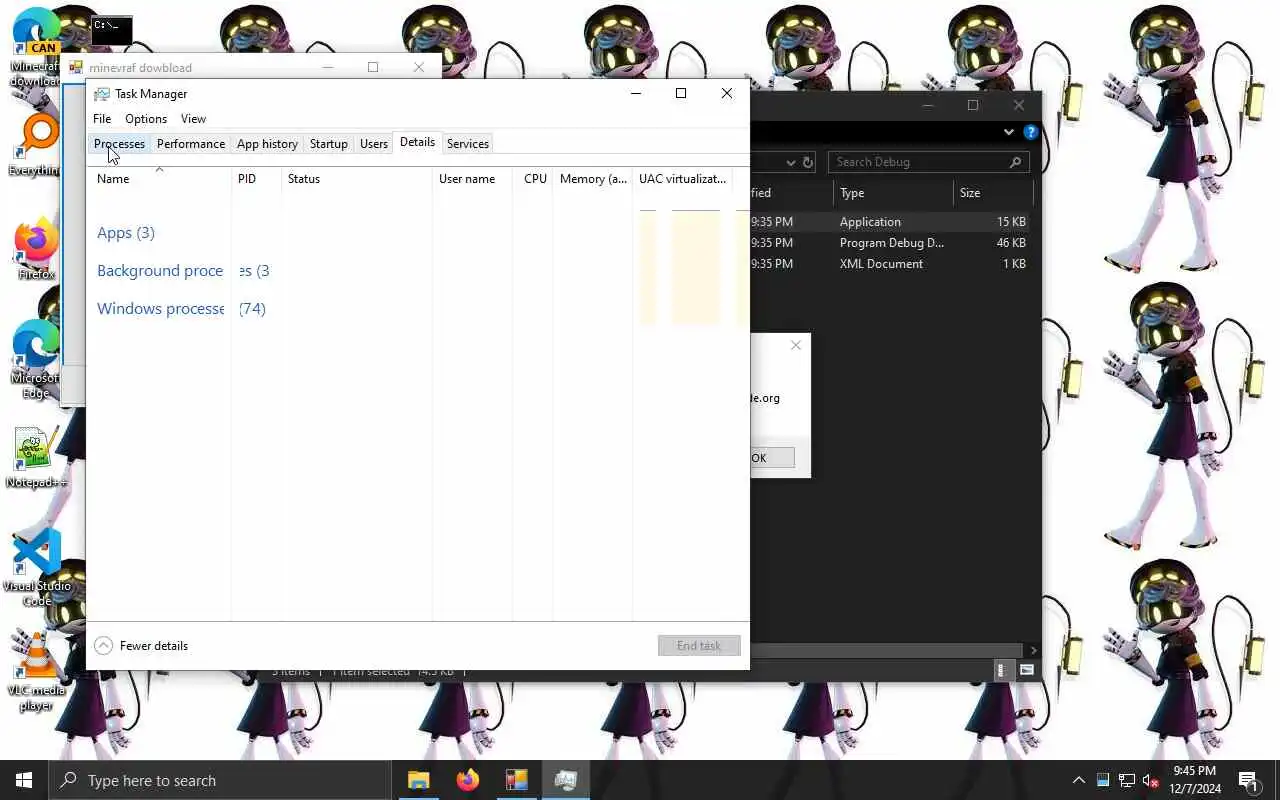Select the XML Document file row

(890, 264)
